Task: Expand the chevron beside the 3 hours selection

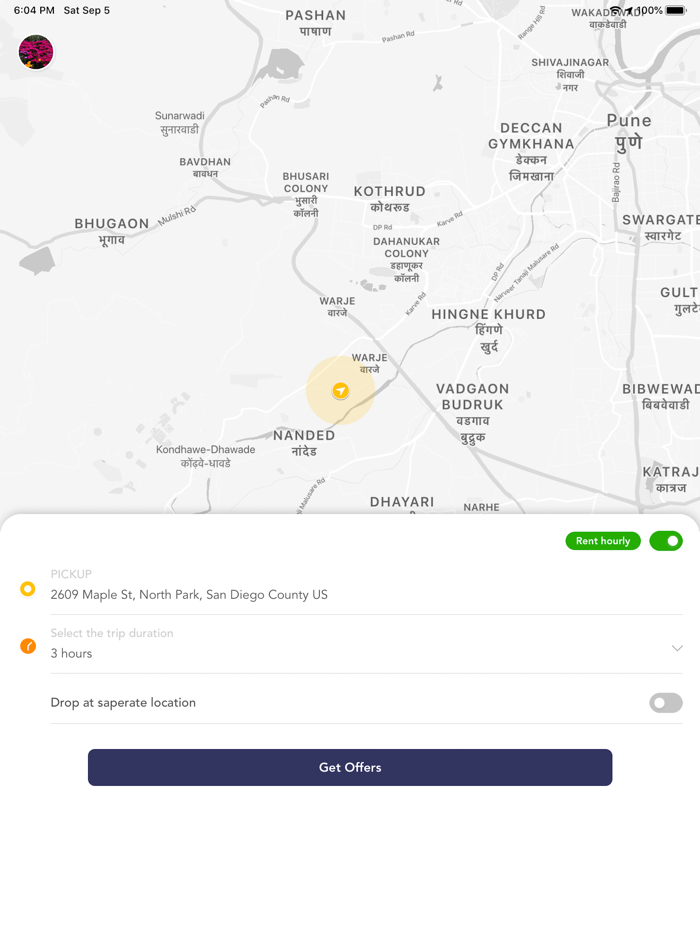Action: [679, 648]
